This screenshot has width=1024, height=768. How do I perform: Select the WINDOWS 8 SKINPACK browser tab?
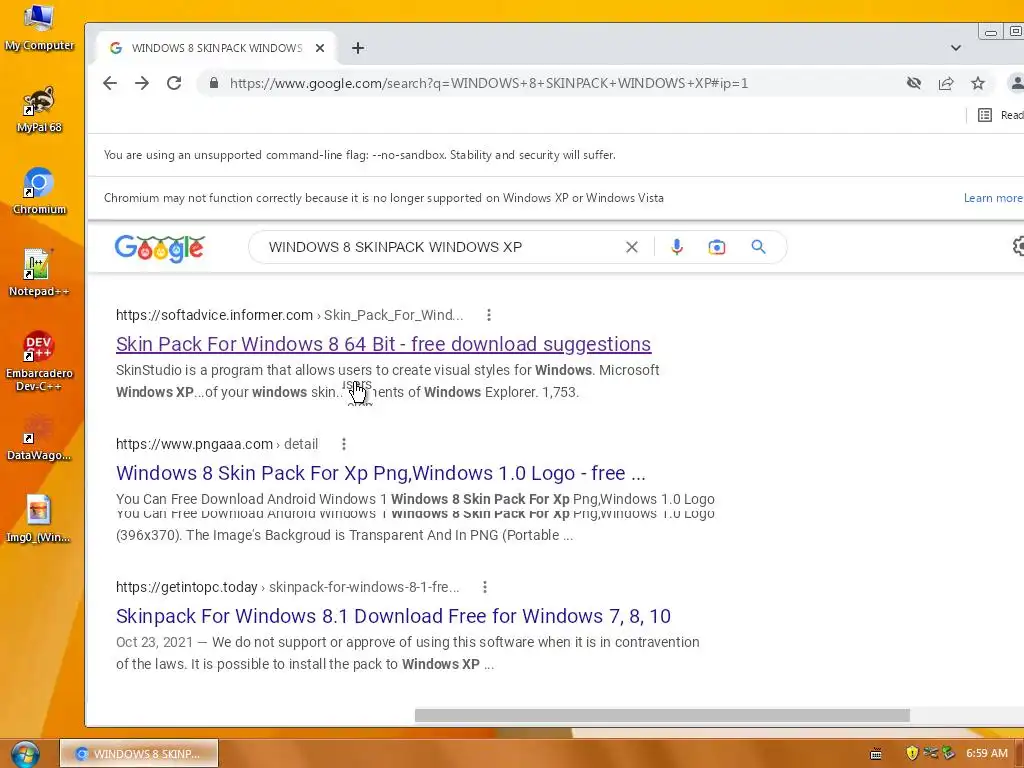(x=217, y=48)
